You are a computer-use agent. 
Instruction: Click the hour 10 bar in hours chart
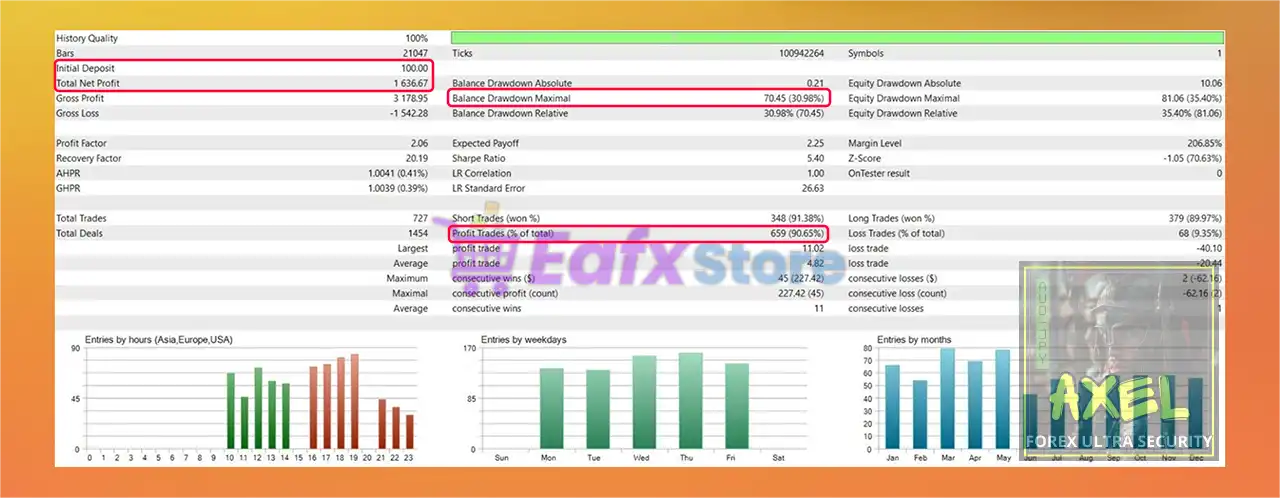[x=230, y=411]
